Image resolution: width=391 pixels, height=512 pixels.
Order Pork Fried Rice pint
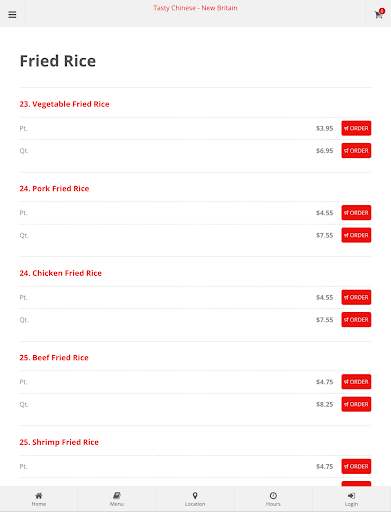[356, 213]
